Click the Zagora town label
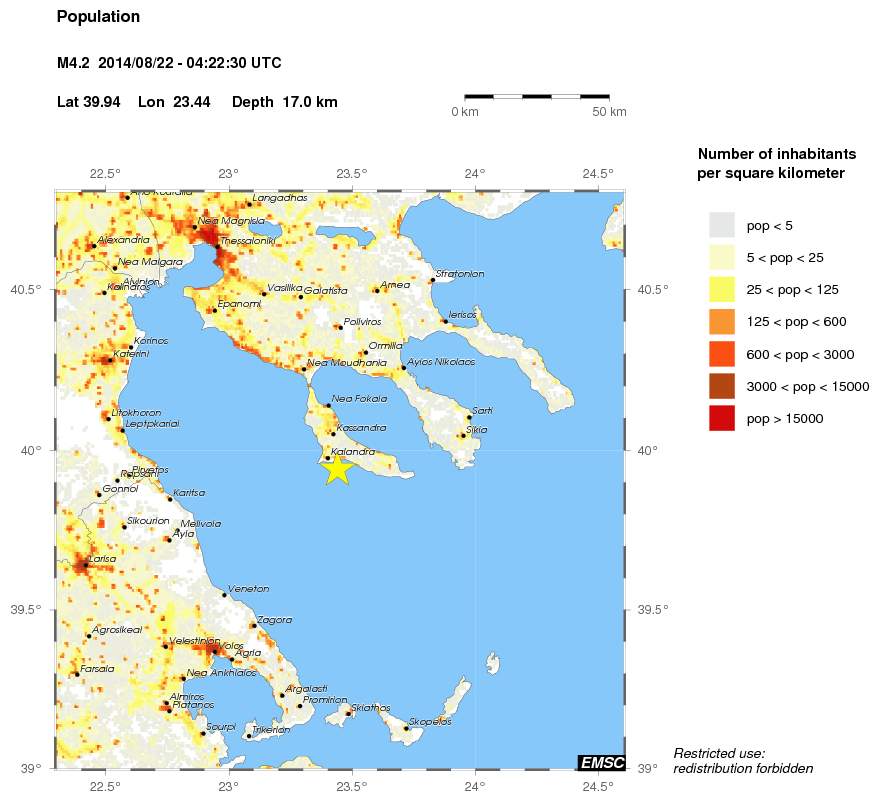The width and height of the screenshot is (879, 801). pos(275,620)
